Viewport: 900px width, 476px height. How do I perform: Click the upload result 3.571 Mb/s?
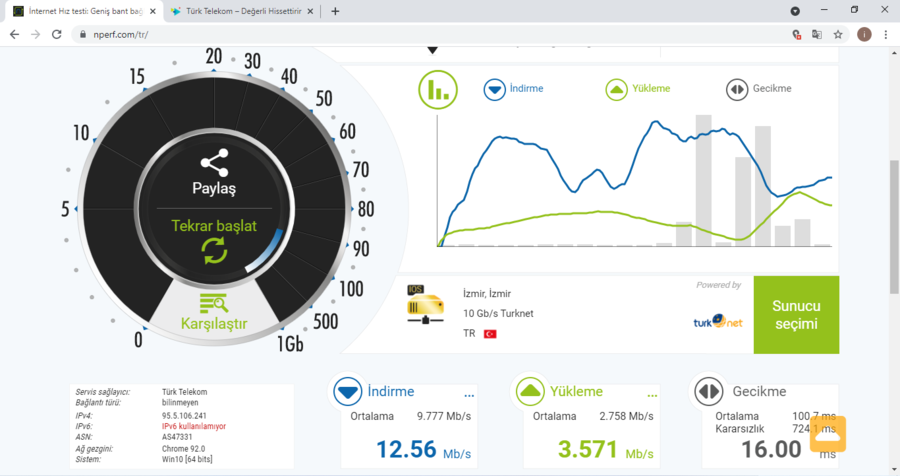pos(606,449)
